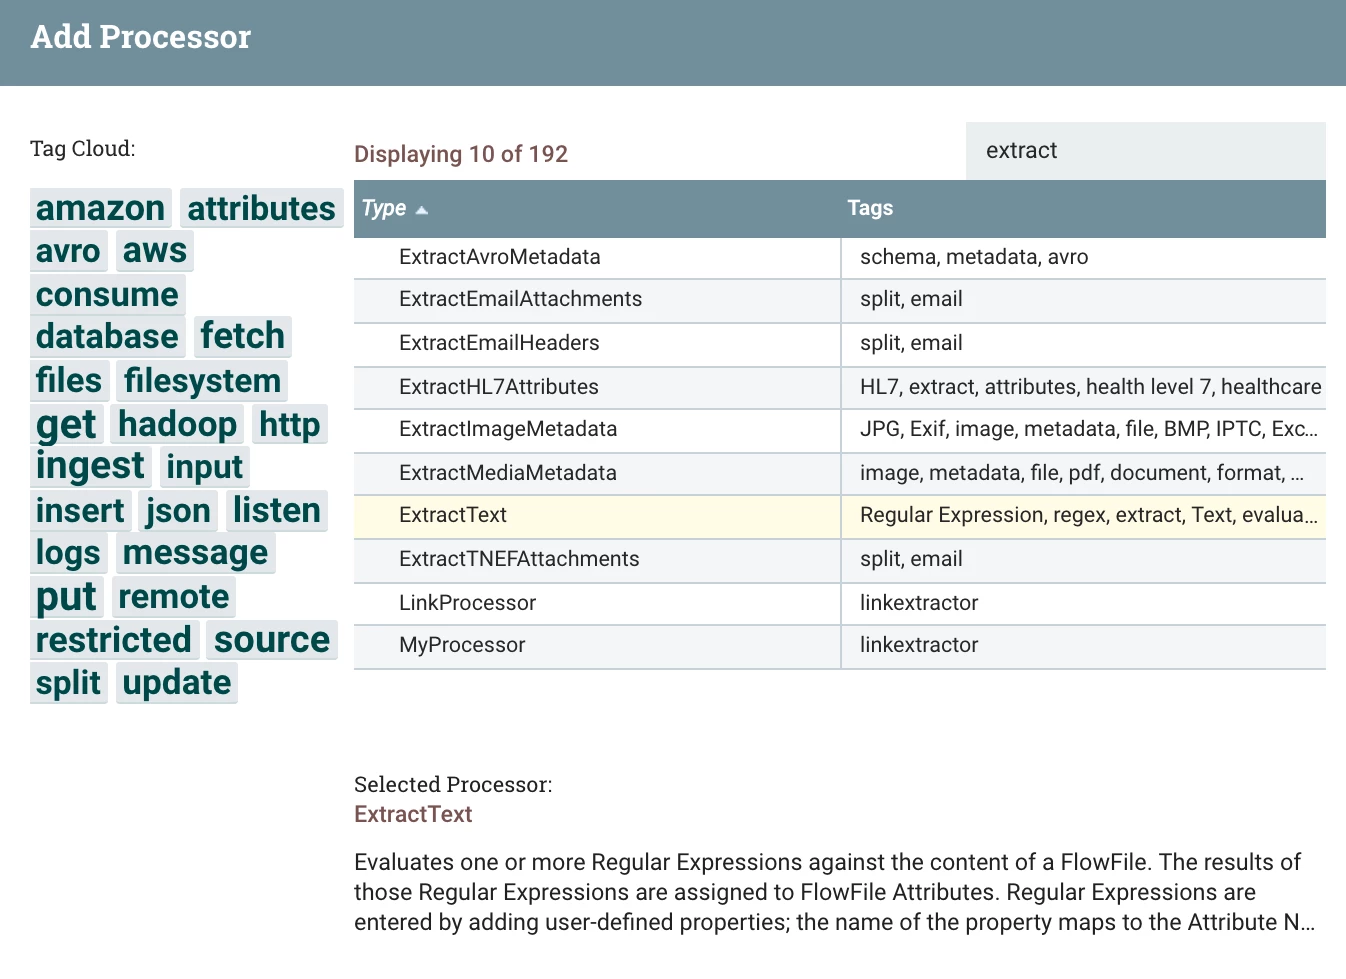Choose ExtractEmailHeaders from the list

pos(840,344)
